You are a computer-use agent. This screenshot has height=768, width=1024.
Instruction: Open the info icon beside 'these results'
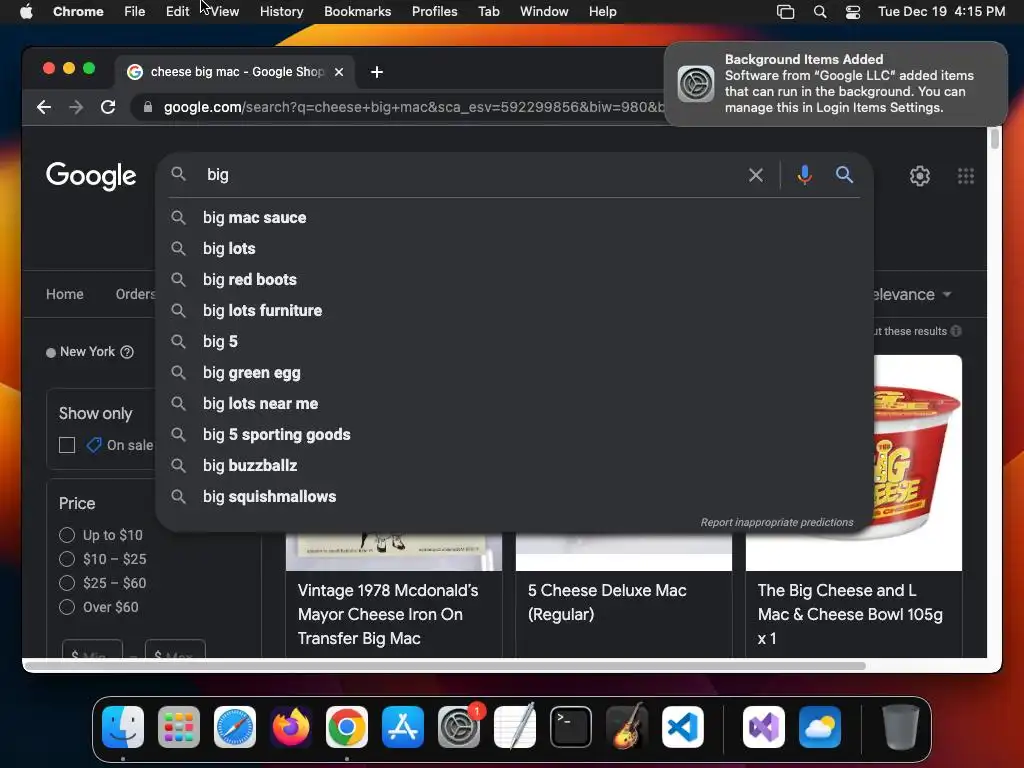pos(956,331)
